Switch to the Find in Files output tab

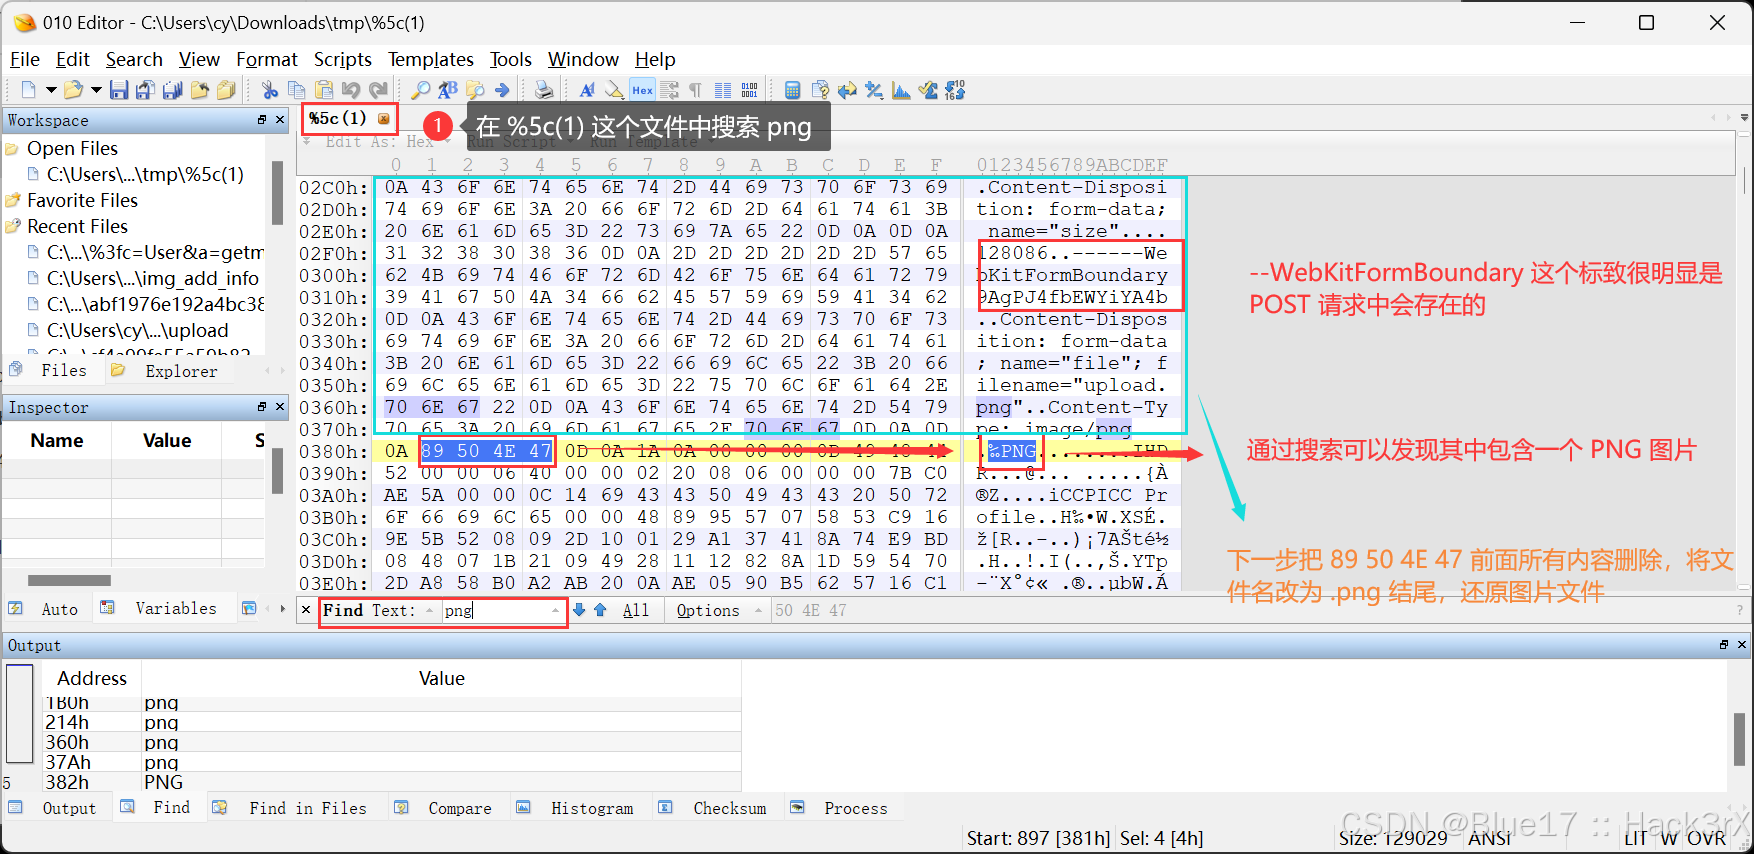(297, 808)
